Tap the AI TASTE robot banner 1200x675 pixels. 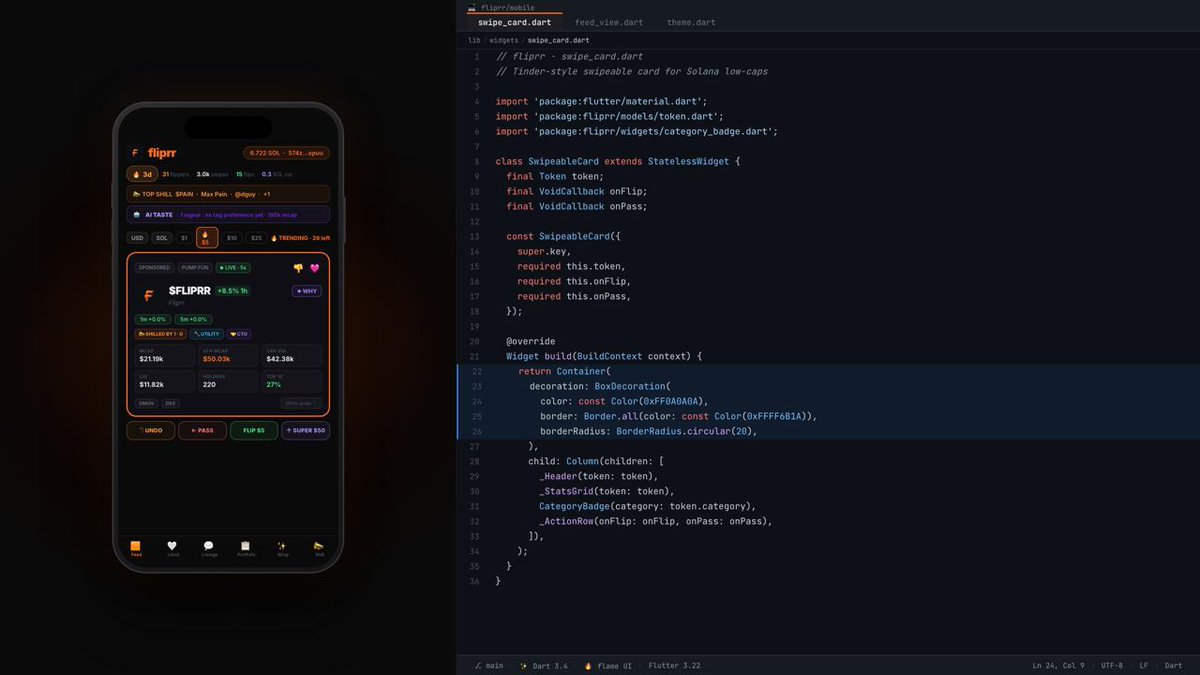coord(228,214)
